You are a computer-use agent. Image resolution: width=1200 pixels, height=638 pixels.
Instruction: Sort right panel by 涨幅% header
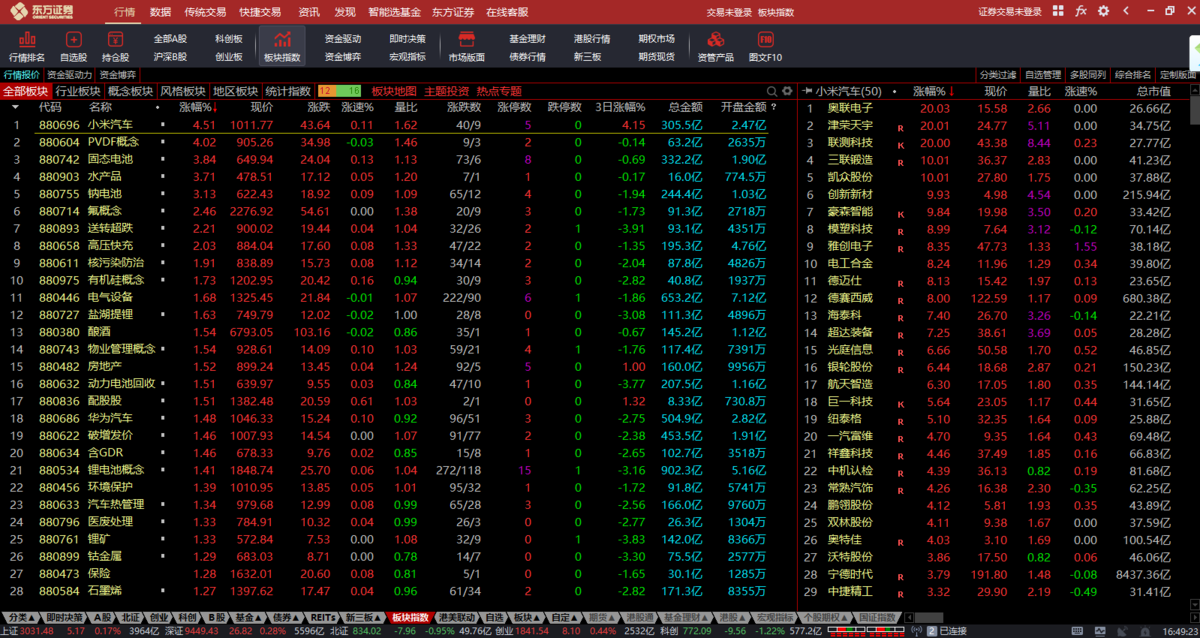[934, 91]
